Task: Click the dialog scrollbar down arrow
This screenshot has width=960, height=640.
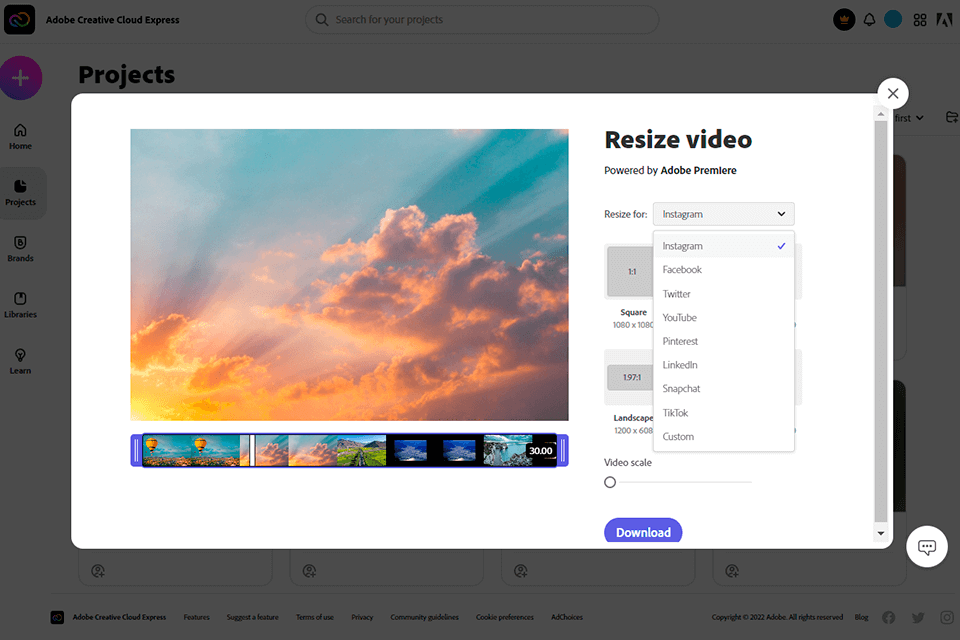Action: [880, 533]
